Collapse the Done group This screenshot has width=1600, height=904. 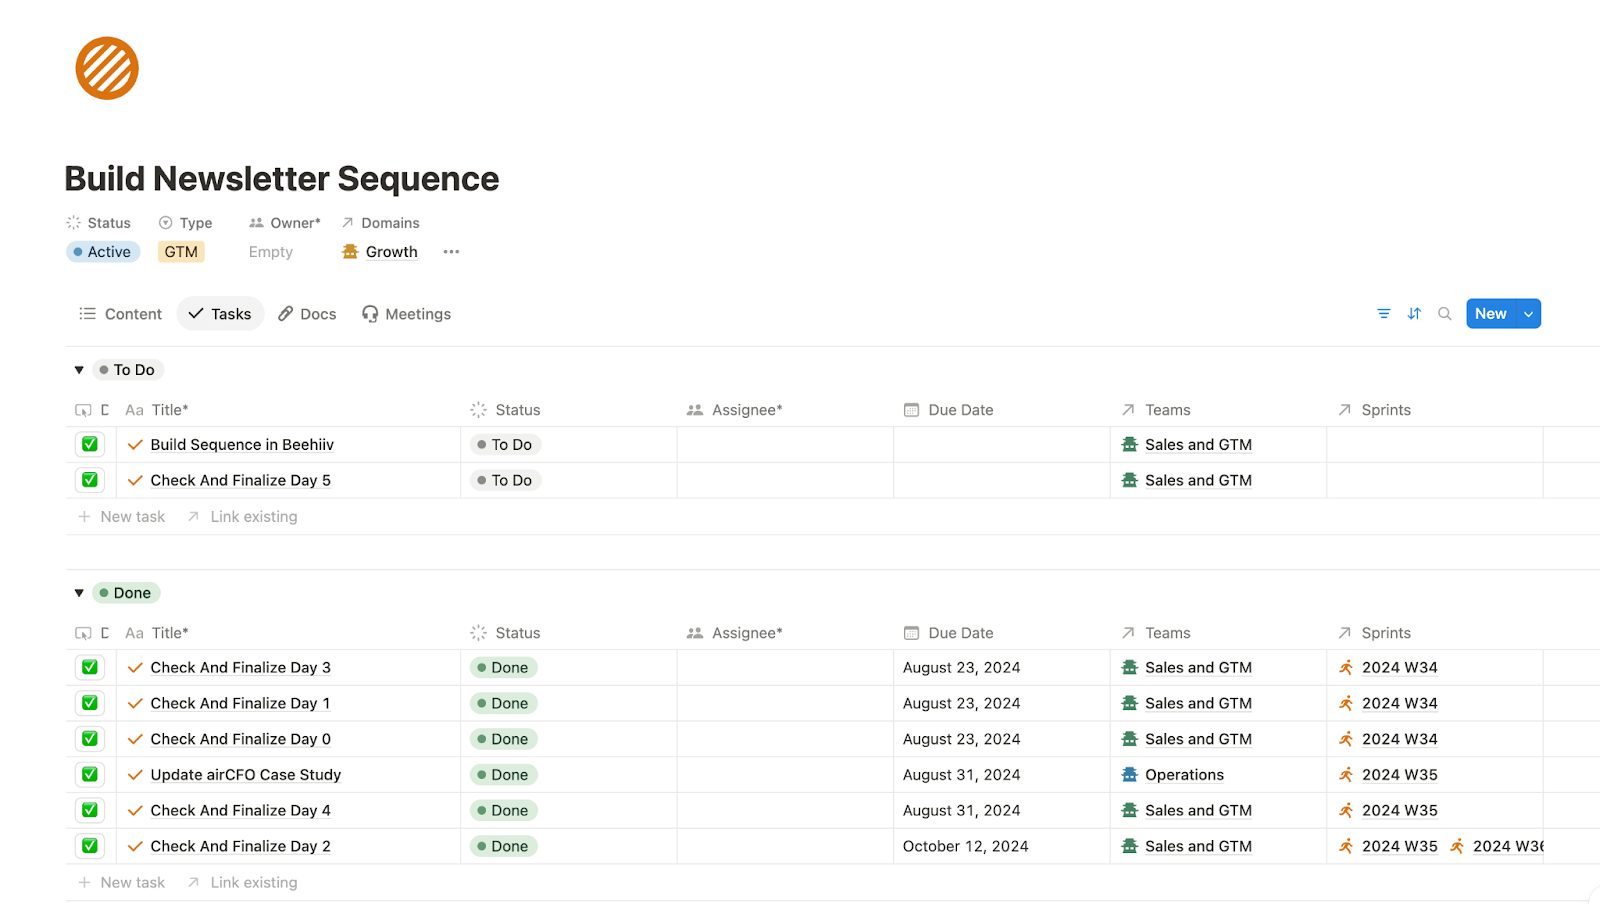79,593
